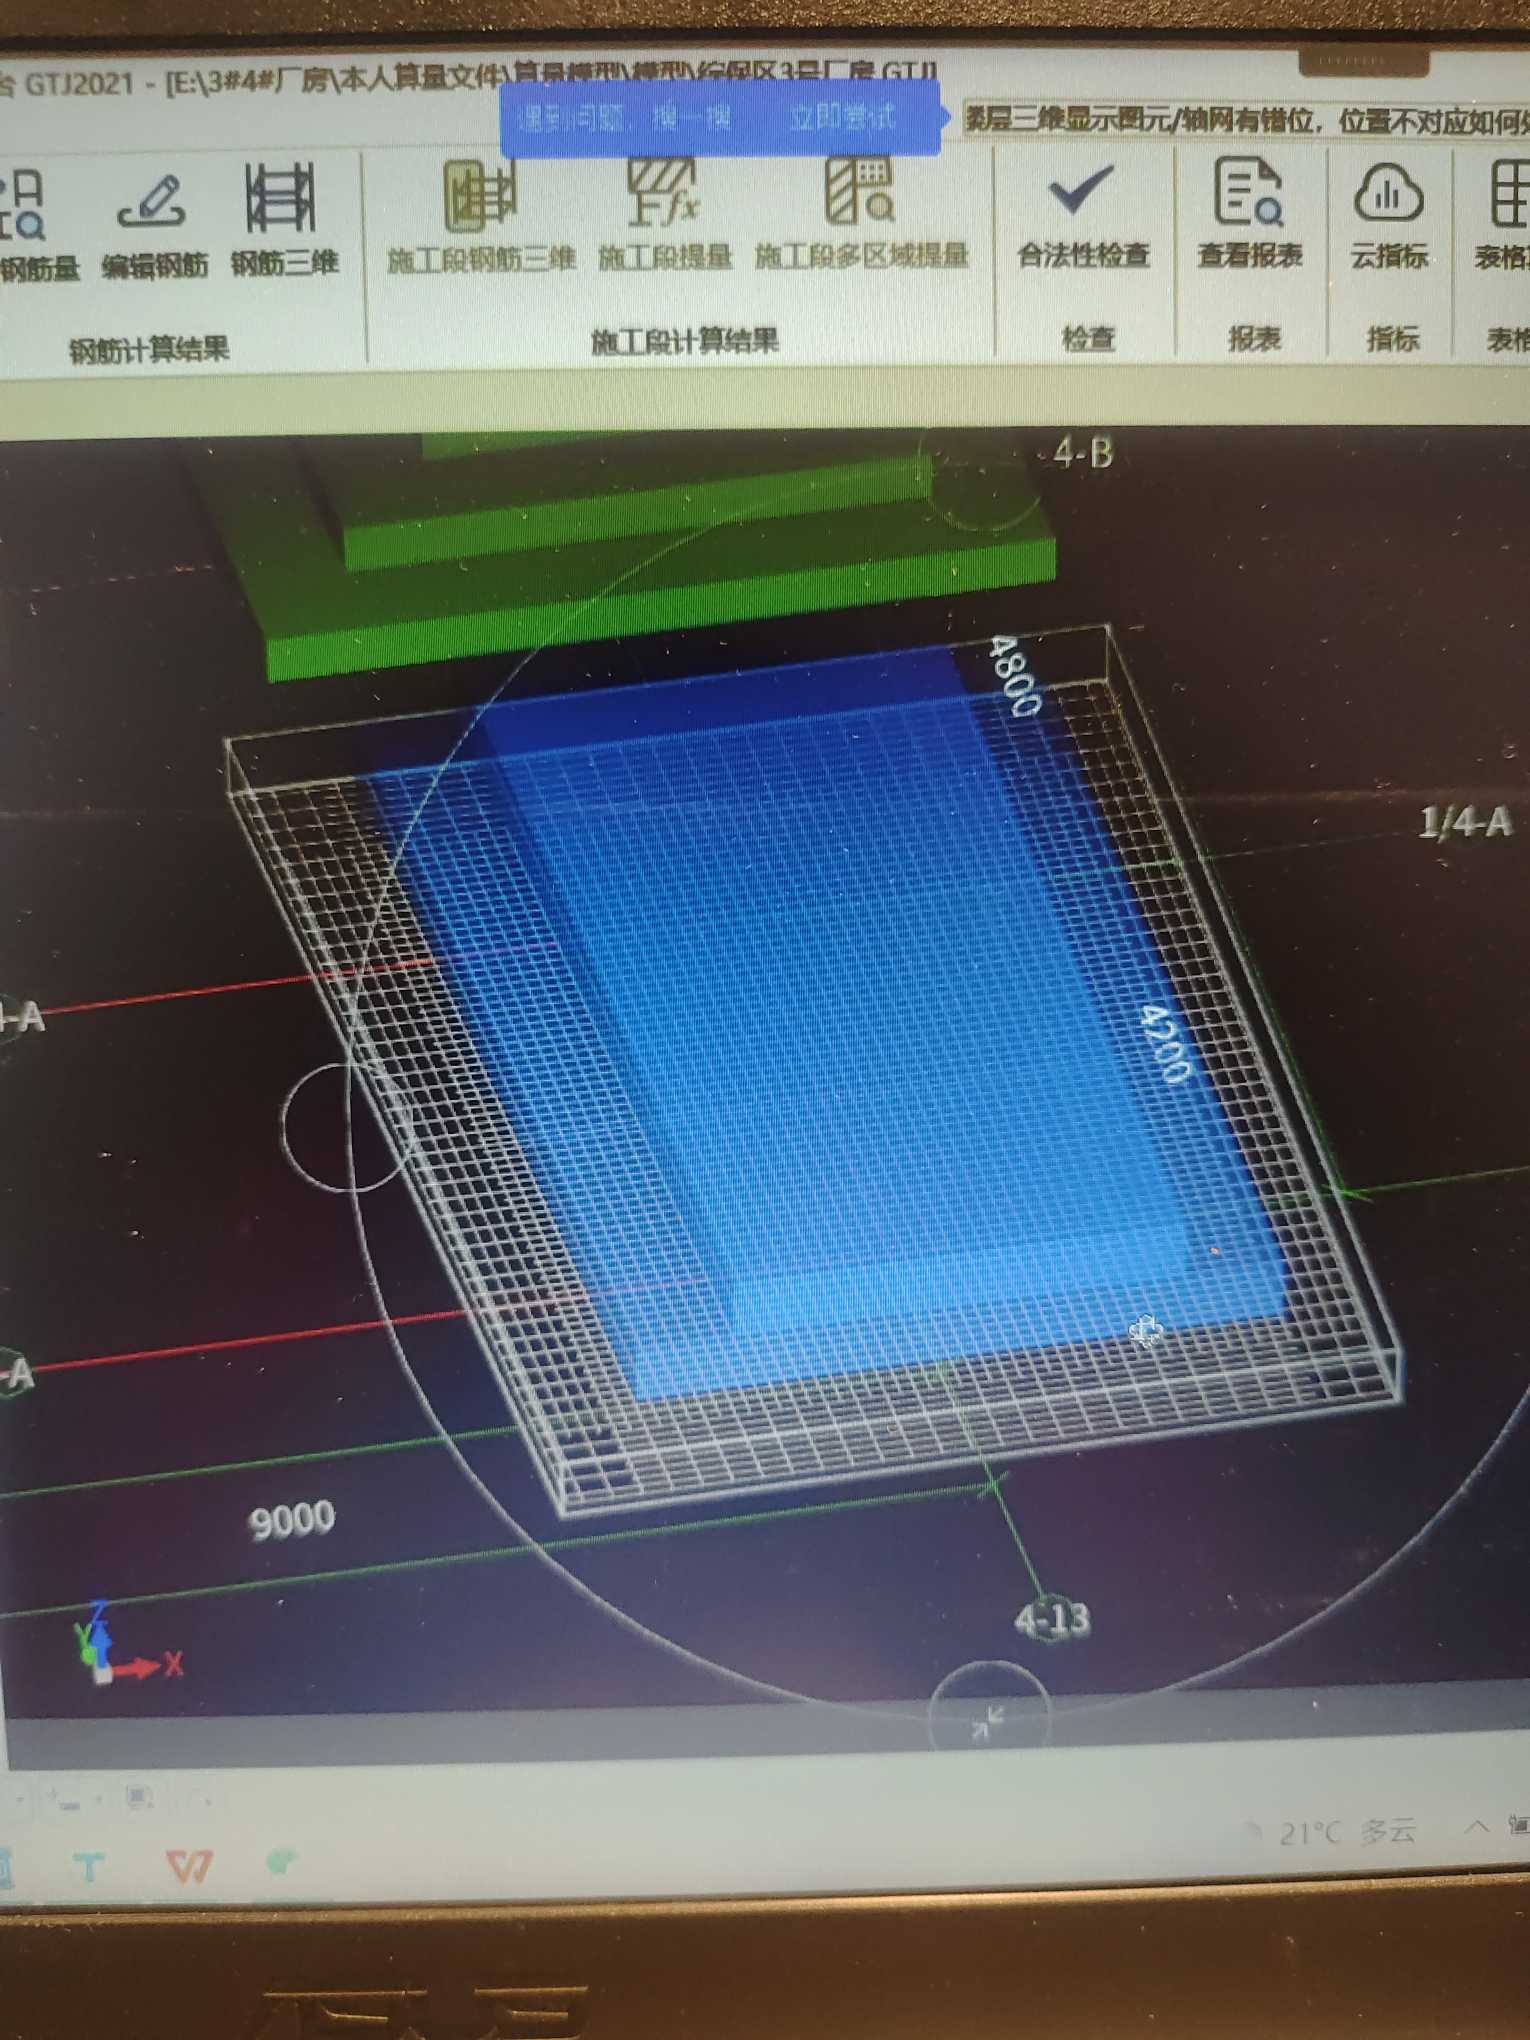Viewport: 1530px width, 2040px height.
Task: Click the 钢筋计算结果 group label
Action: click(x=149, y=349)
